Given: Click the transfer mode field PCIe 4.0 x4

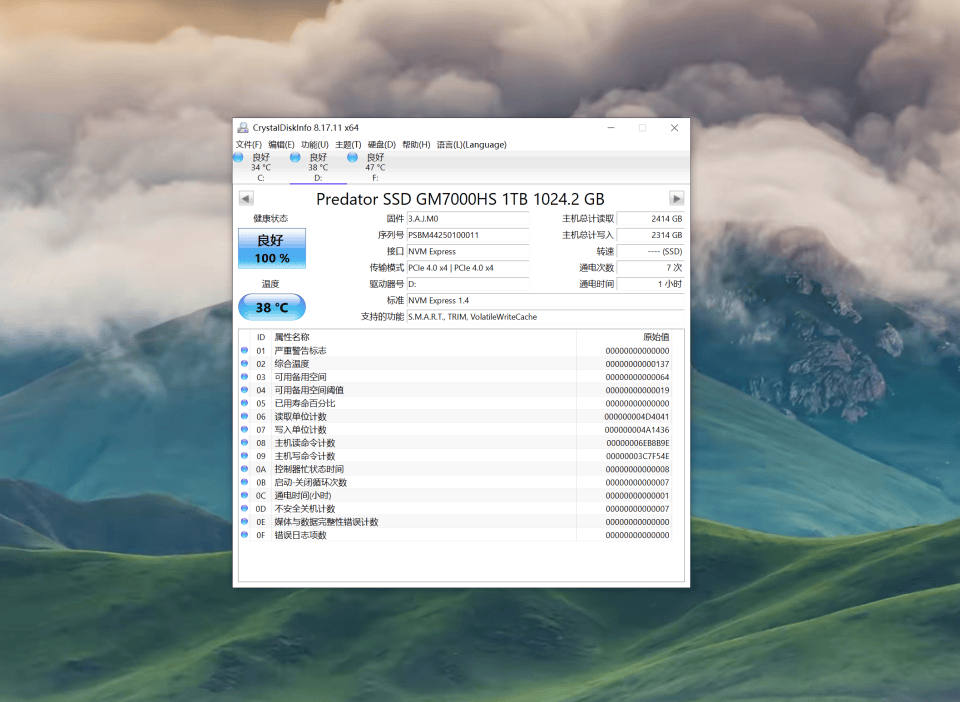Looking at the screenshot, I should (x=468, y=267).
